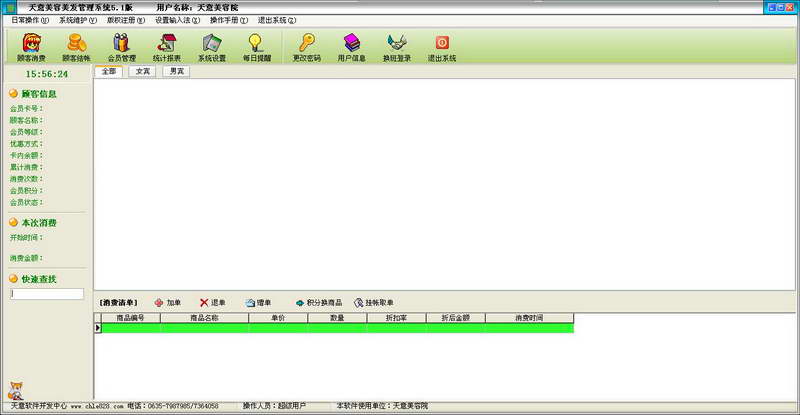Screen dimensions: 800x415
Task: Open the 顾客消费 toolbar icon
Action: click(31, 47)
